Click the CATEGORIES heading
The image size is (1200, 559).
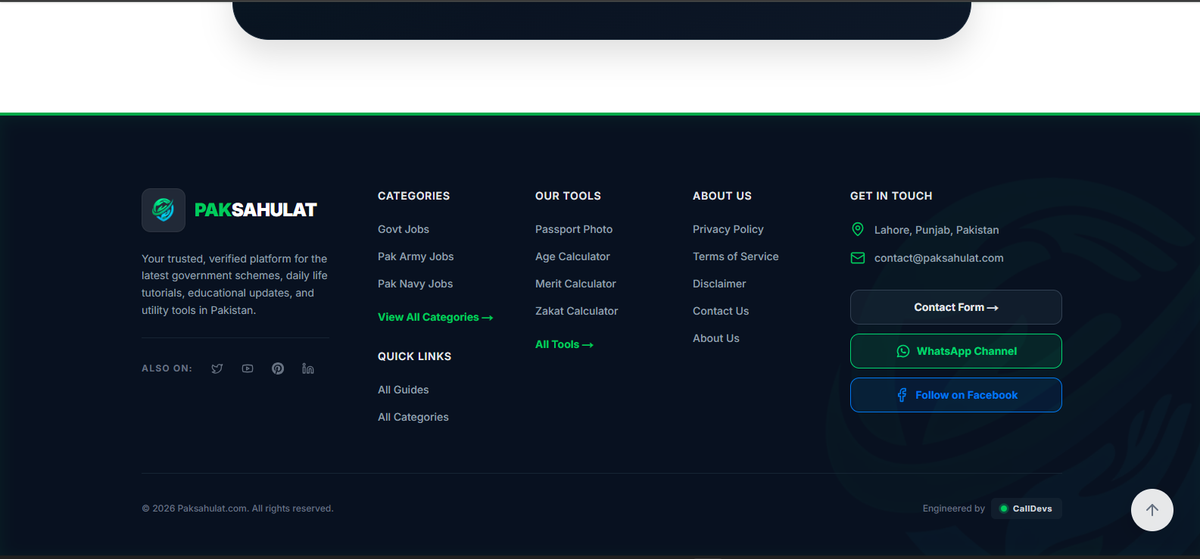click(414, 196)
